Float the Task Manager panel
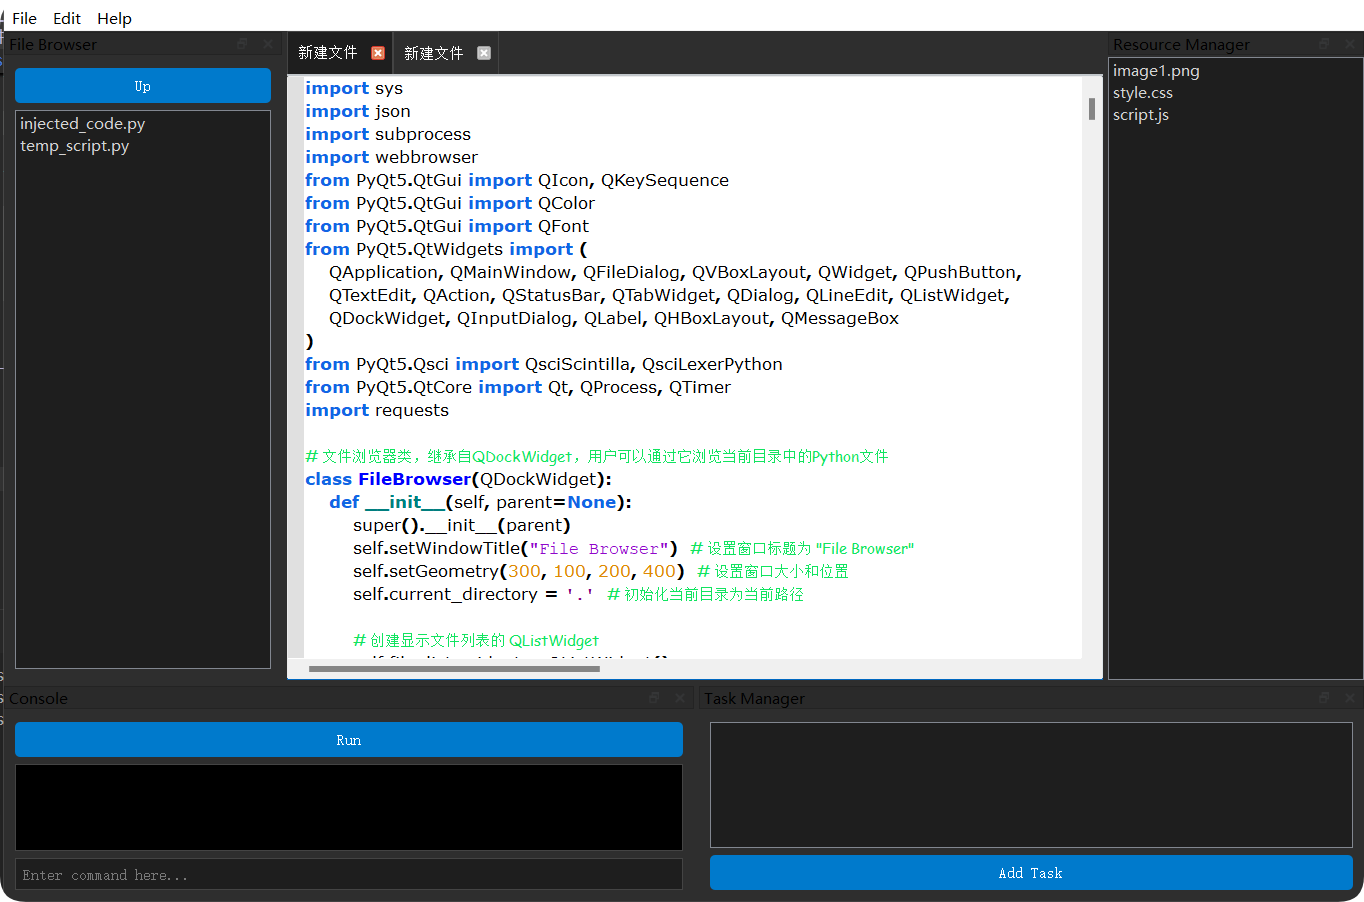 pos(1324,698)
